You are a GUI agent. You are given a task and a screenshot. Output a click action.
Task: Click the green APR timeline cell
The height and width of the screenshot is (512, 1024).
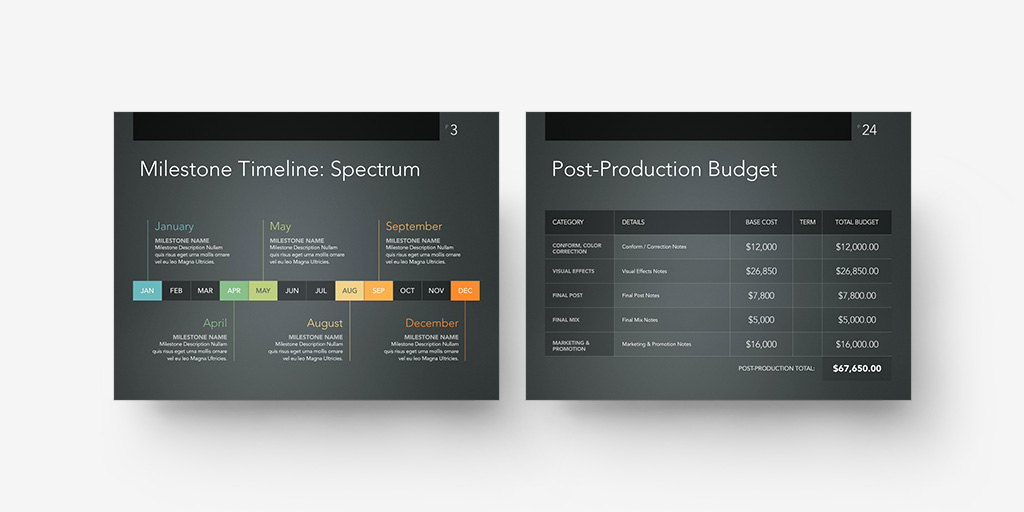pyautogui.click(x=234, y=291)
